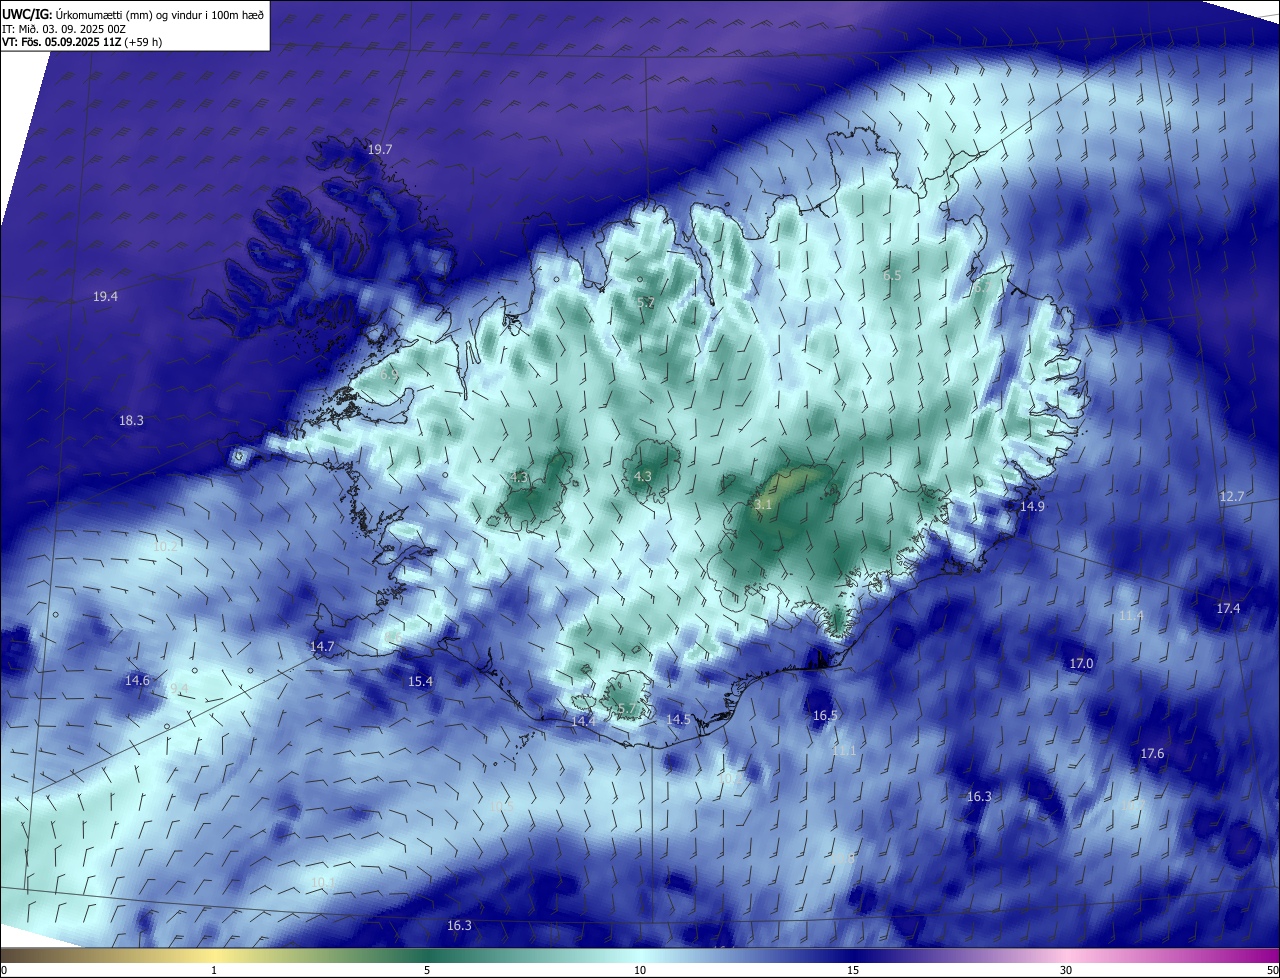Click the 18.3 map reading
Viewport: 1280px width, 978px height.
[131, 420]
